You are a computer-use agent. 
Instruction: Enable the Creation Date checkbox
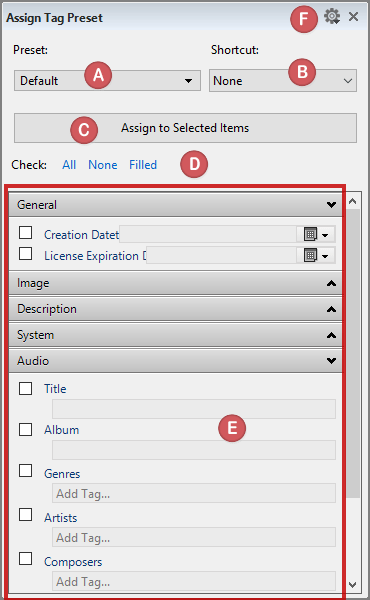click(x=26, y=232)
